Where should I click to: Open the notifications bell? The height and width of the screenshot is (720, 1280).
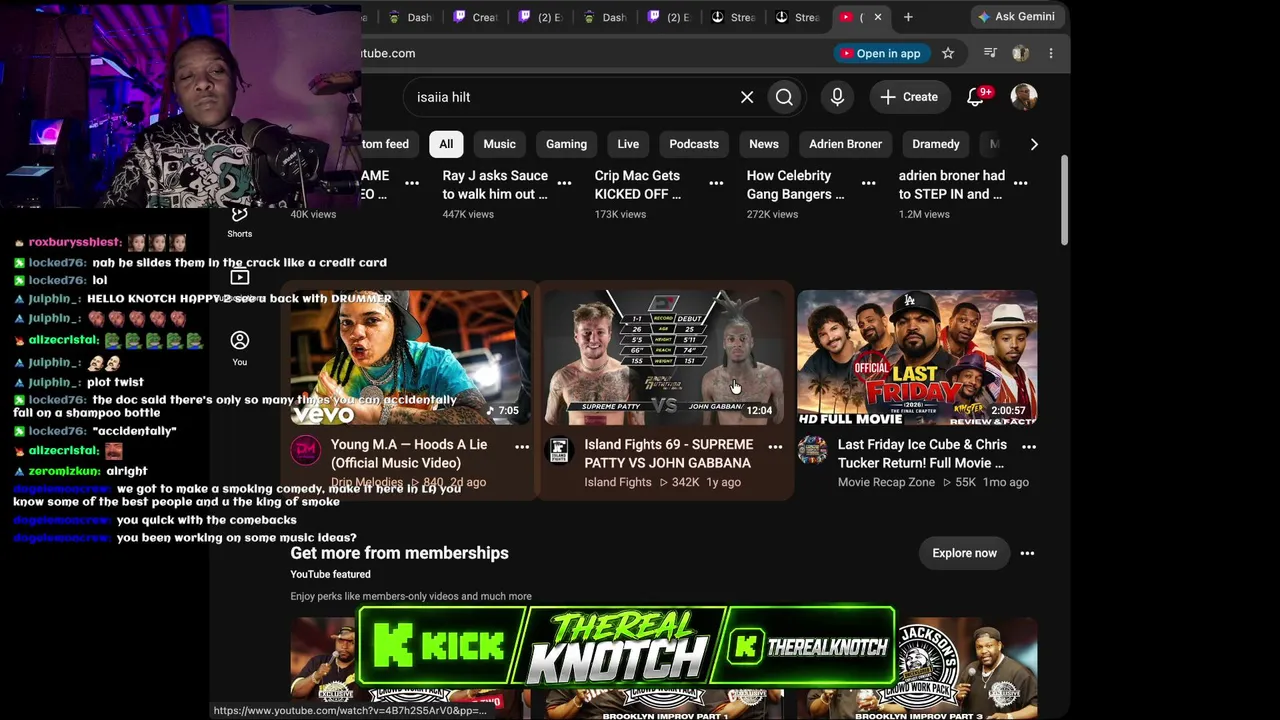[975, 97]
